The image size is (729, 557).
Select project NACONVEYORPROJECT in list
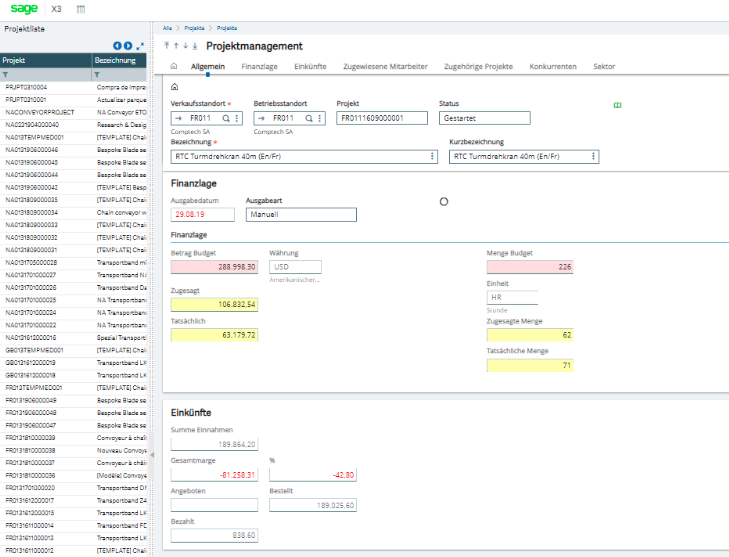click(x=73, y=112)
